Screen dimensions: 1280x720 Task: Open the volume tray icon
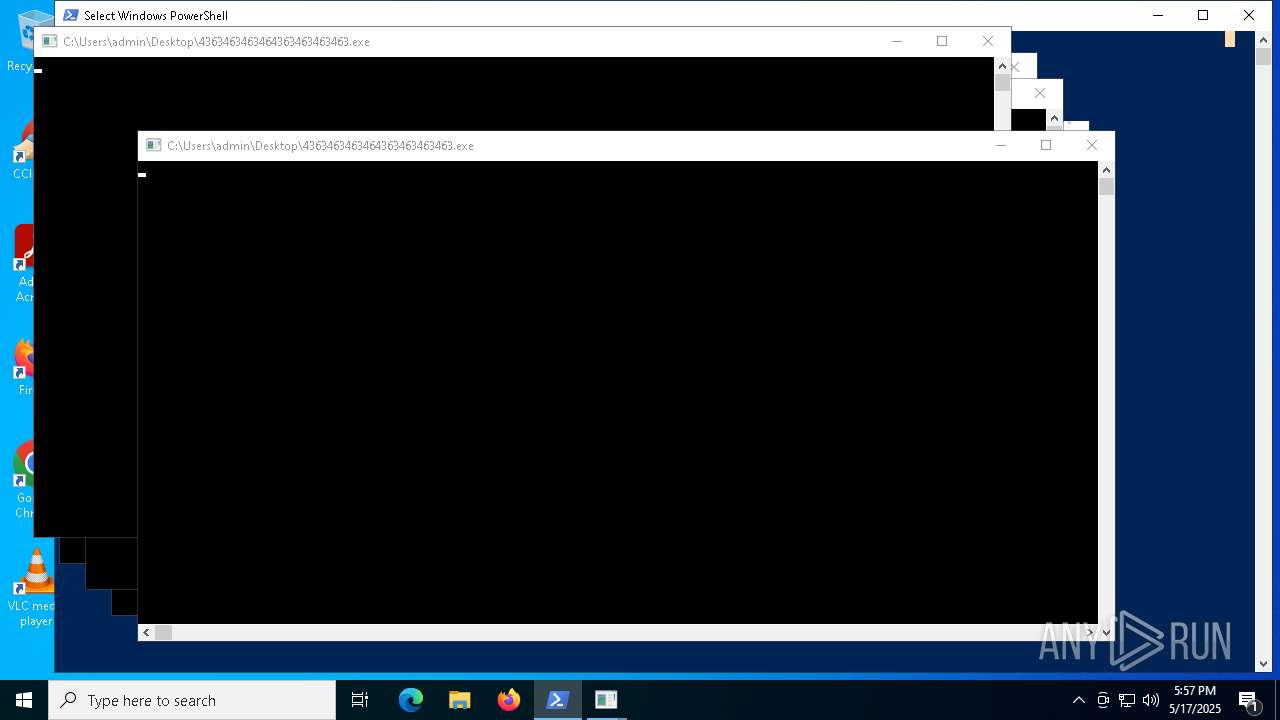point(1151,700)
